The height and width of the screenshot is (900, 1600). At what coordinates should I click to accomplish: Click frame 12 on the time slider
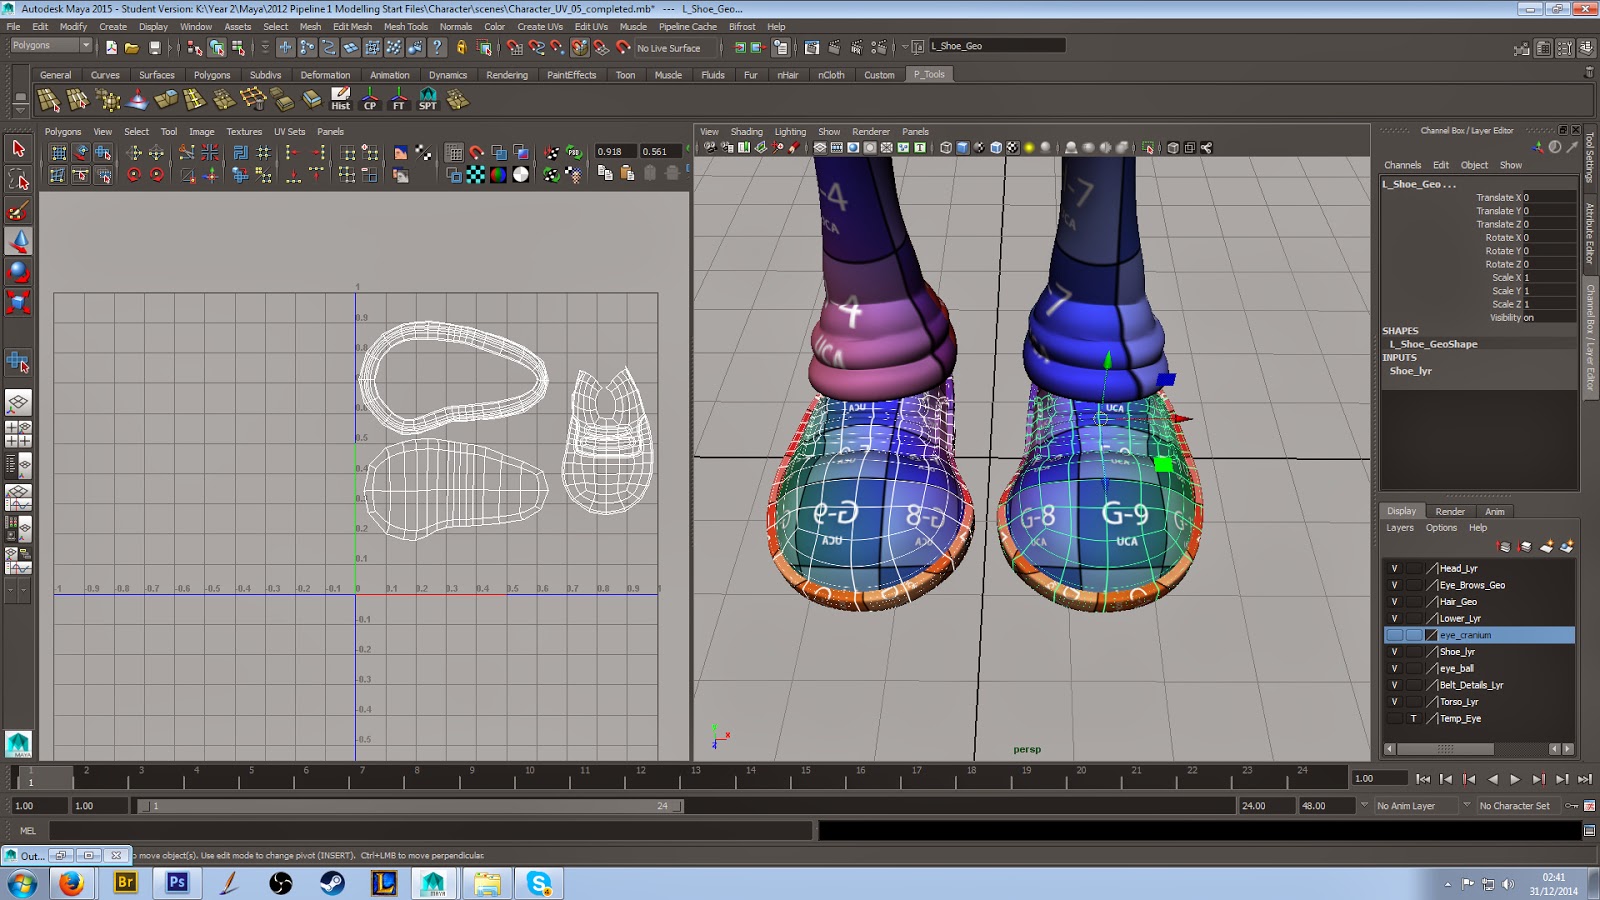[639, 778]
